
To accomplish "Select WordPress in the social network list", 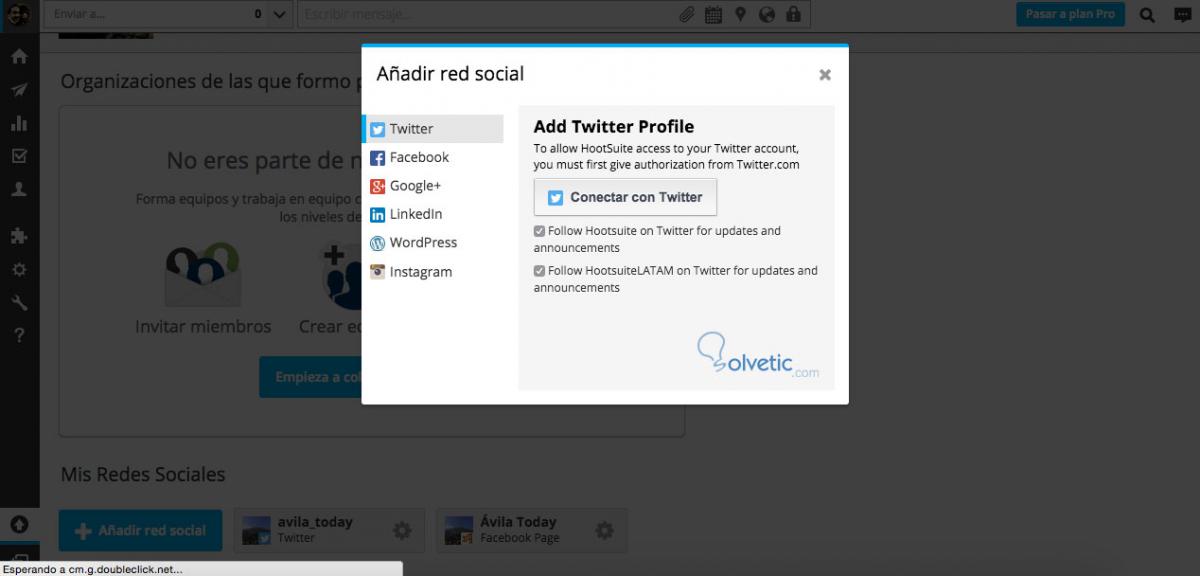I will [433, 243].
